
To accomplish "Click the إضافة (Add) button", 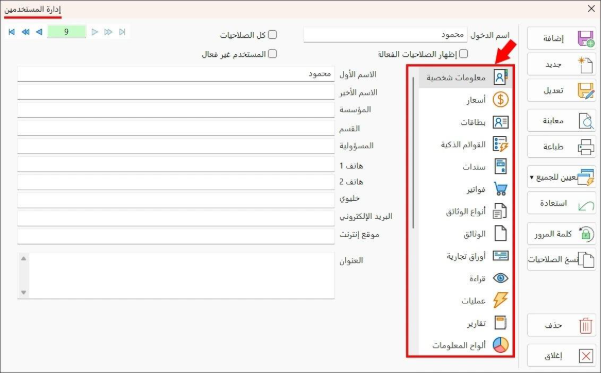I will point(561,38).
